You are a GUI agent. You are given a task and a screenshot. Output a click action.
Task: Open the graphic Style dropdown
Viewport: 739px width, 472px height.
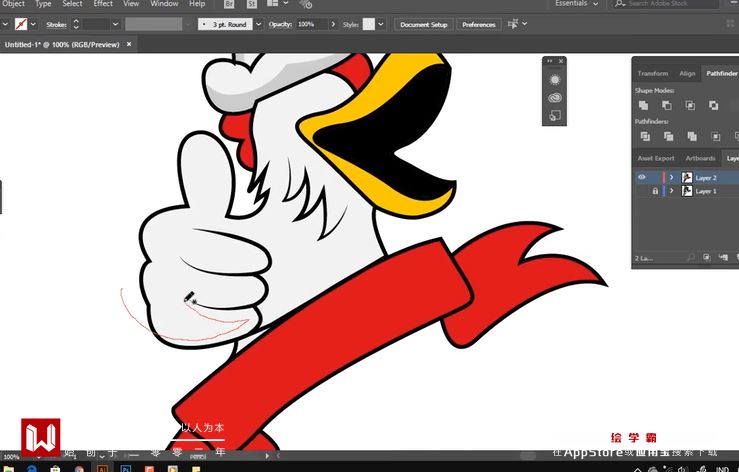[381, 24]
